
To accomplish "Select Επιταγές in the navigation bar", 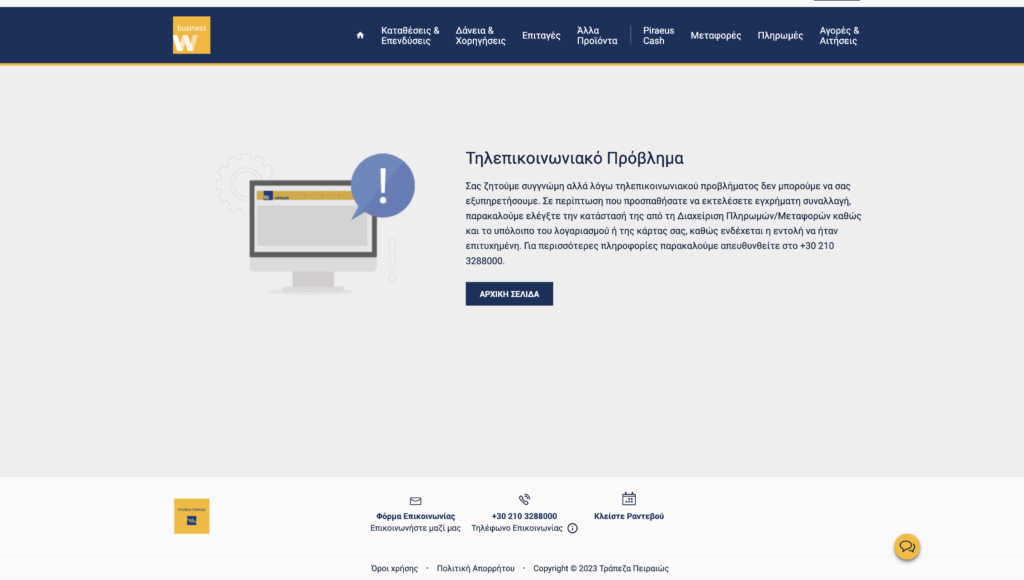I will (541, 36).
